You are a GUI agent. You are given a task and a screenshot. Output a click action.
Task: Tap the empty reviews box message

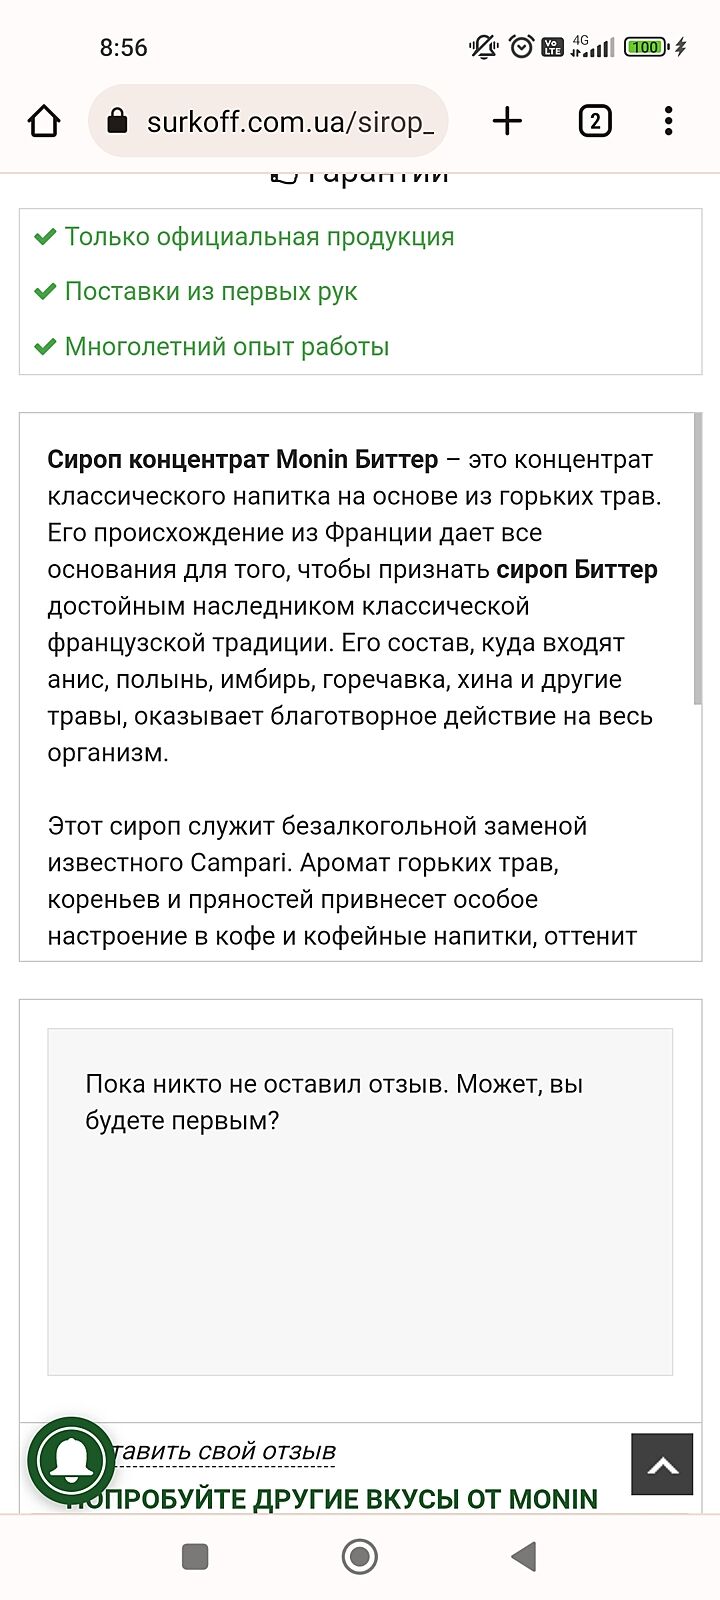point(334,1102)
